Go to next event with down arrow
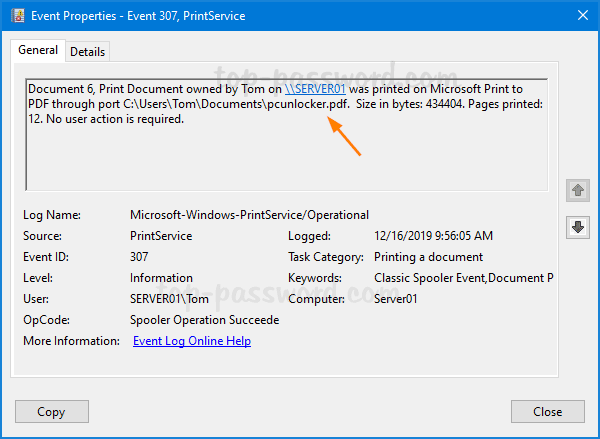The image size is (600, 439). 577,227
